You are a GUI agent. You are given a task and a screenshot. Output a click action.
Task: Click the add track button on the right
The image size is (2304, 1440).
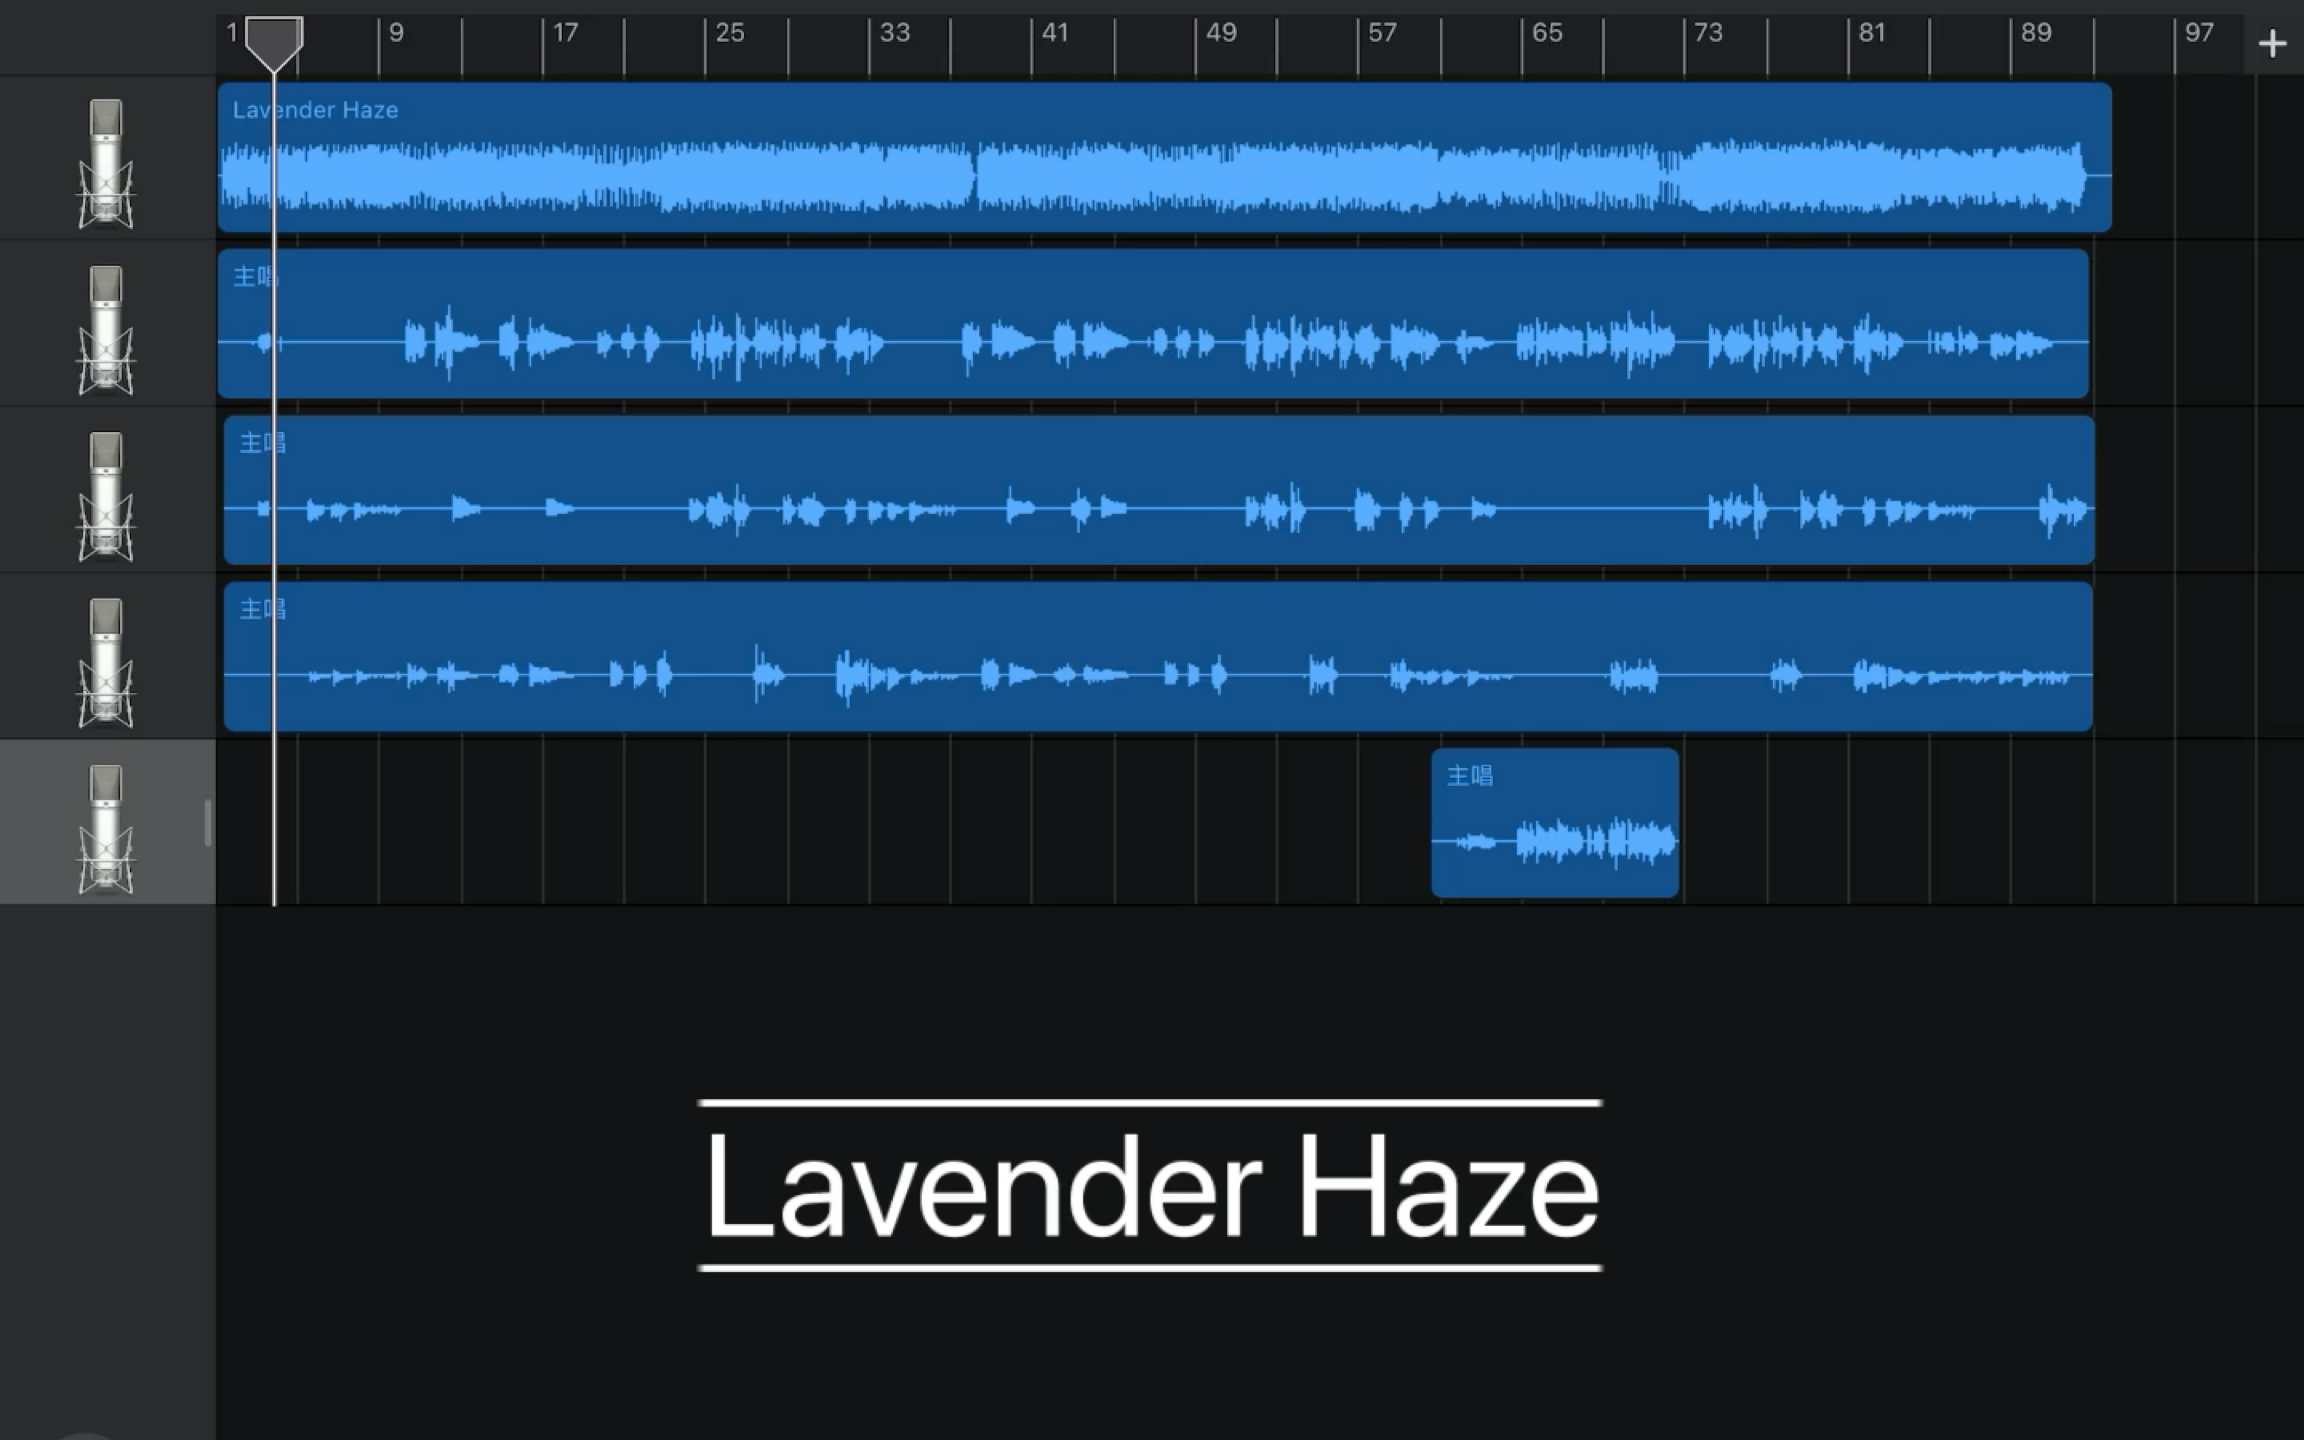pyautogui.click(x=2272, y=43)
